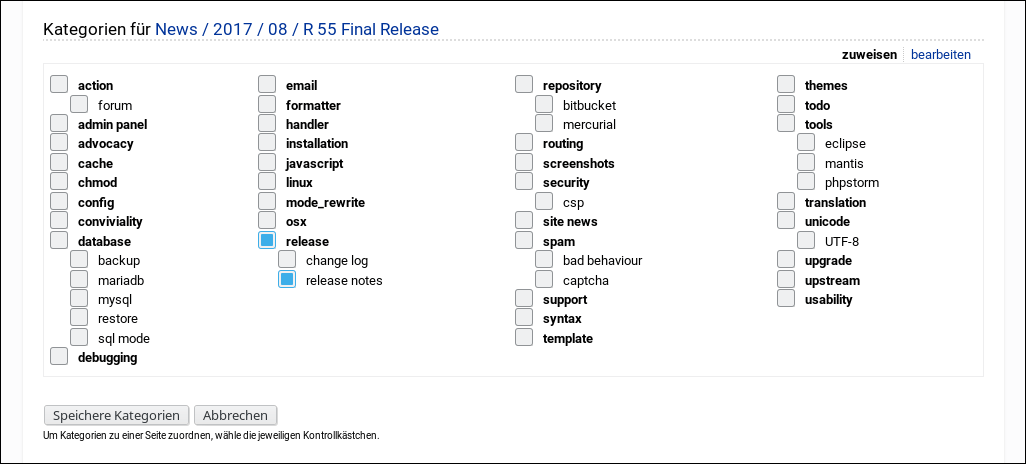Viewport: 1026px width, 464px height.
Task: Tick the captcha checkbox
Action: pos(544,280)
